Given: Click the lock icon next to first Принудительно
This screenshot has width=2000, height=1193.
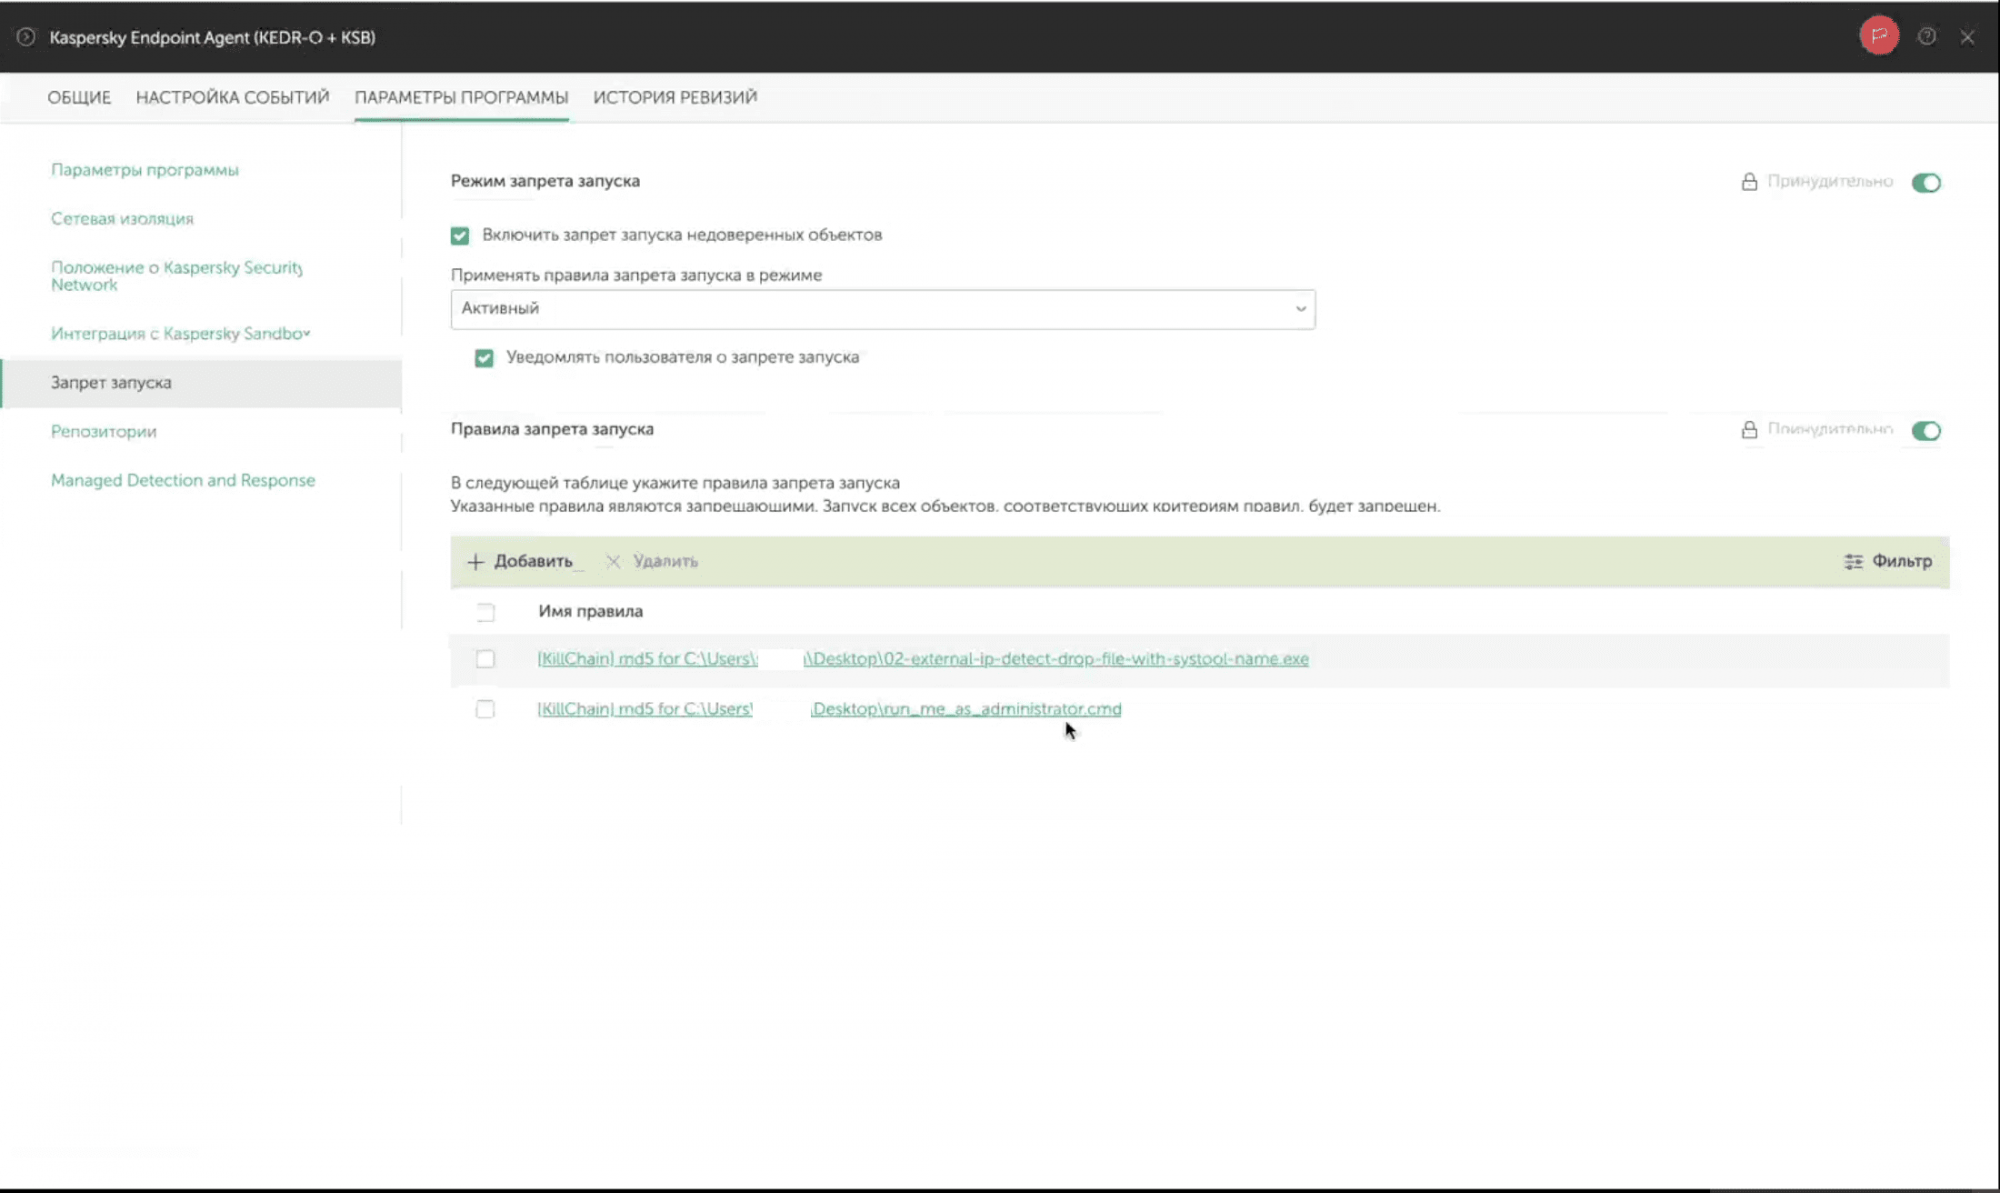Looking at the screenshot, I should (x=1749, y=182).
